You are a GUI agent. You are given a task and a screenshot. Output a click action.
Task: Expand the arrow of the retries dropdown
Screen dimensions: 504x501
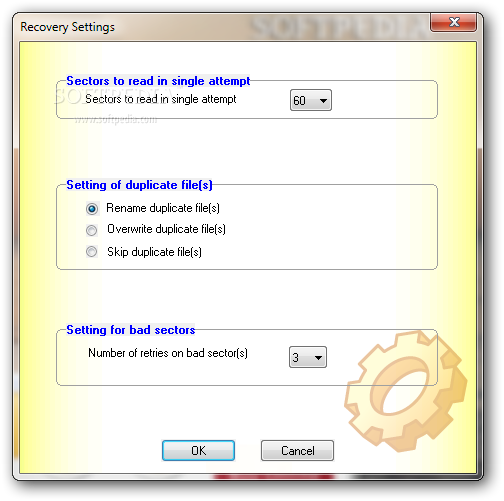point(318,358)
